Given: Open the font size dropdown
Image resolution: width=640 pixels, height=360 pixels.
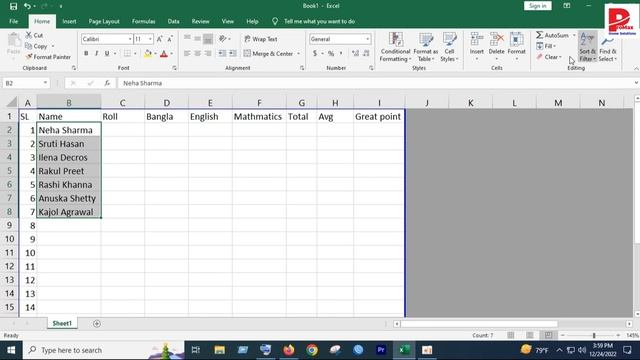Looking at the screenshot, I should tap(150, 39).
